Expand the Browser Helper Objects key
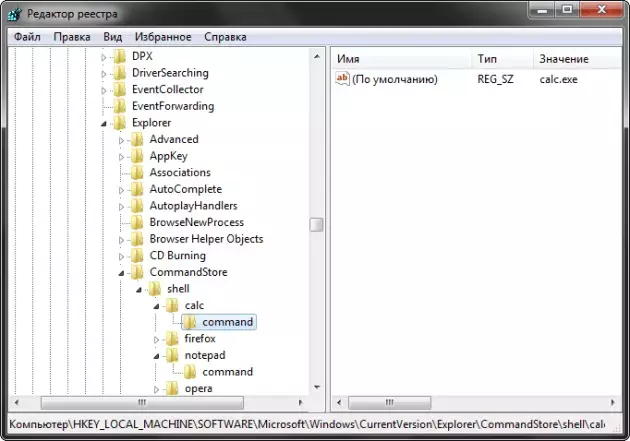This screenshot has height=441, width=630. pos(121,240)
